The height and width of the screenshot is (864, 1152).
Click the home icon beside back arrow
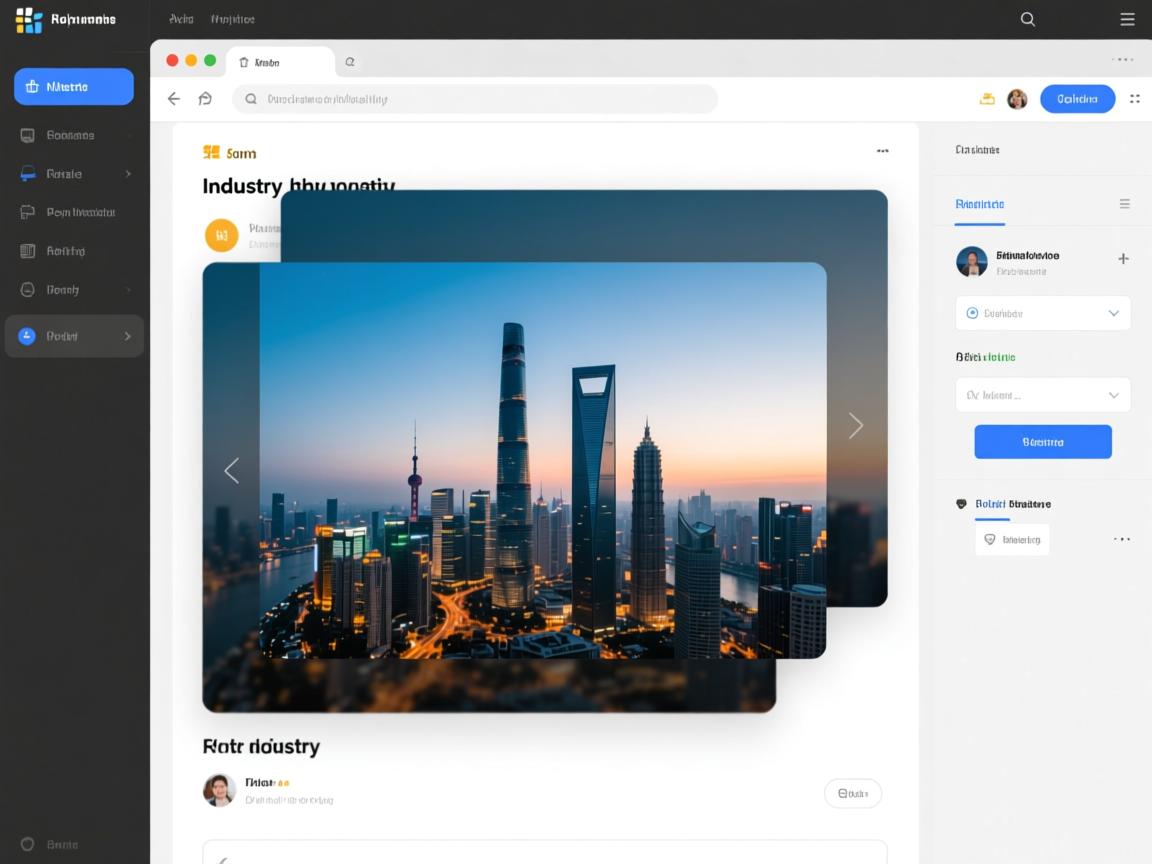click(205, 99)
